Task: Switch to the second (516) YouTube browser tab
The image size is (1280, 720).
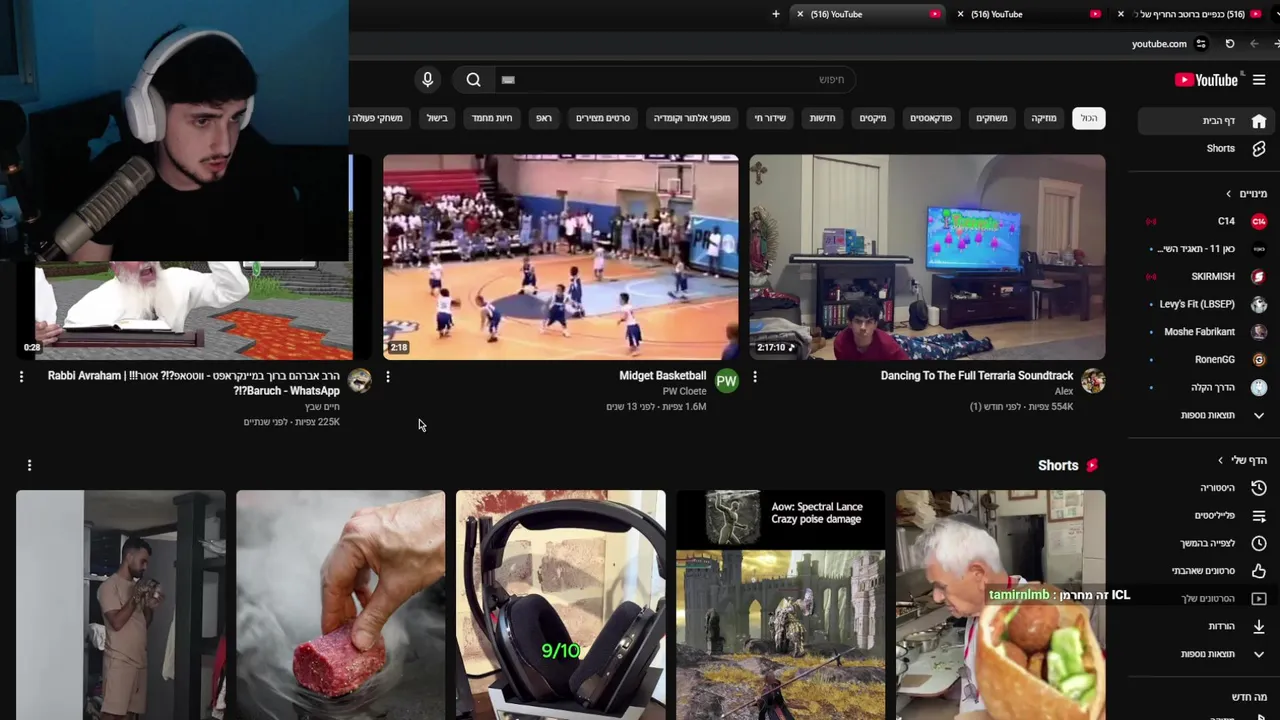Action: [1030, 14]
